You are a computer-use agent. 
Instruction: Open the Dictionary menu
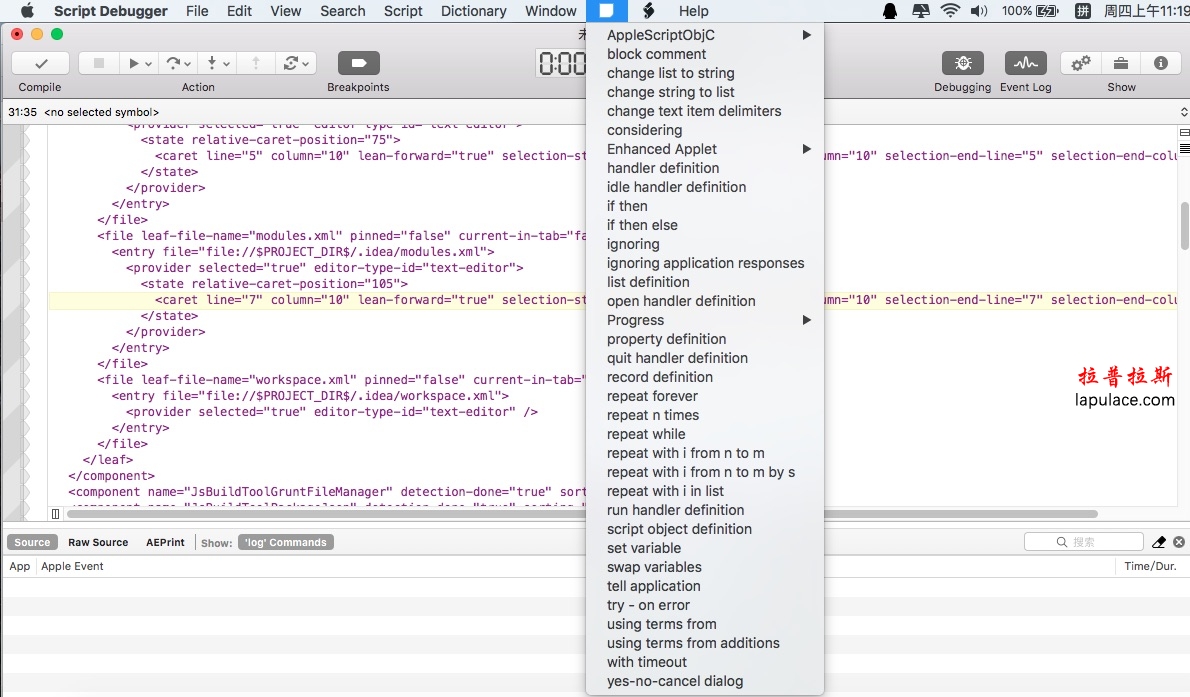[x=474, y=11]
